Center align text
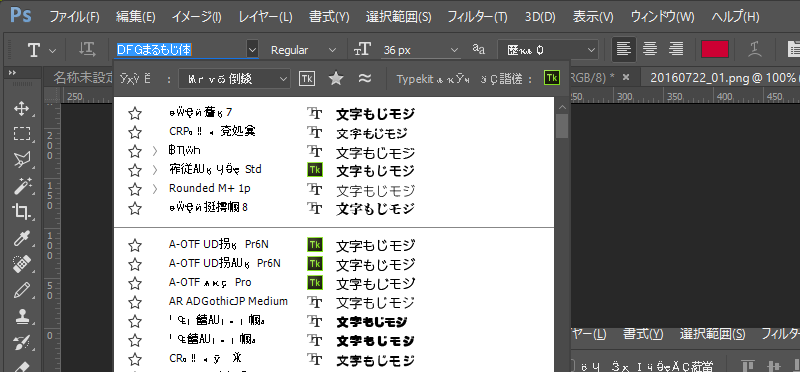Screen dimensions: 800x372 (649, 49)
